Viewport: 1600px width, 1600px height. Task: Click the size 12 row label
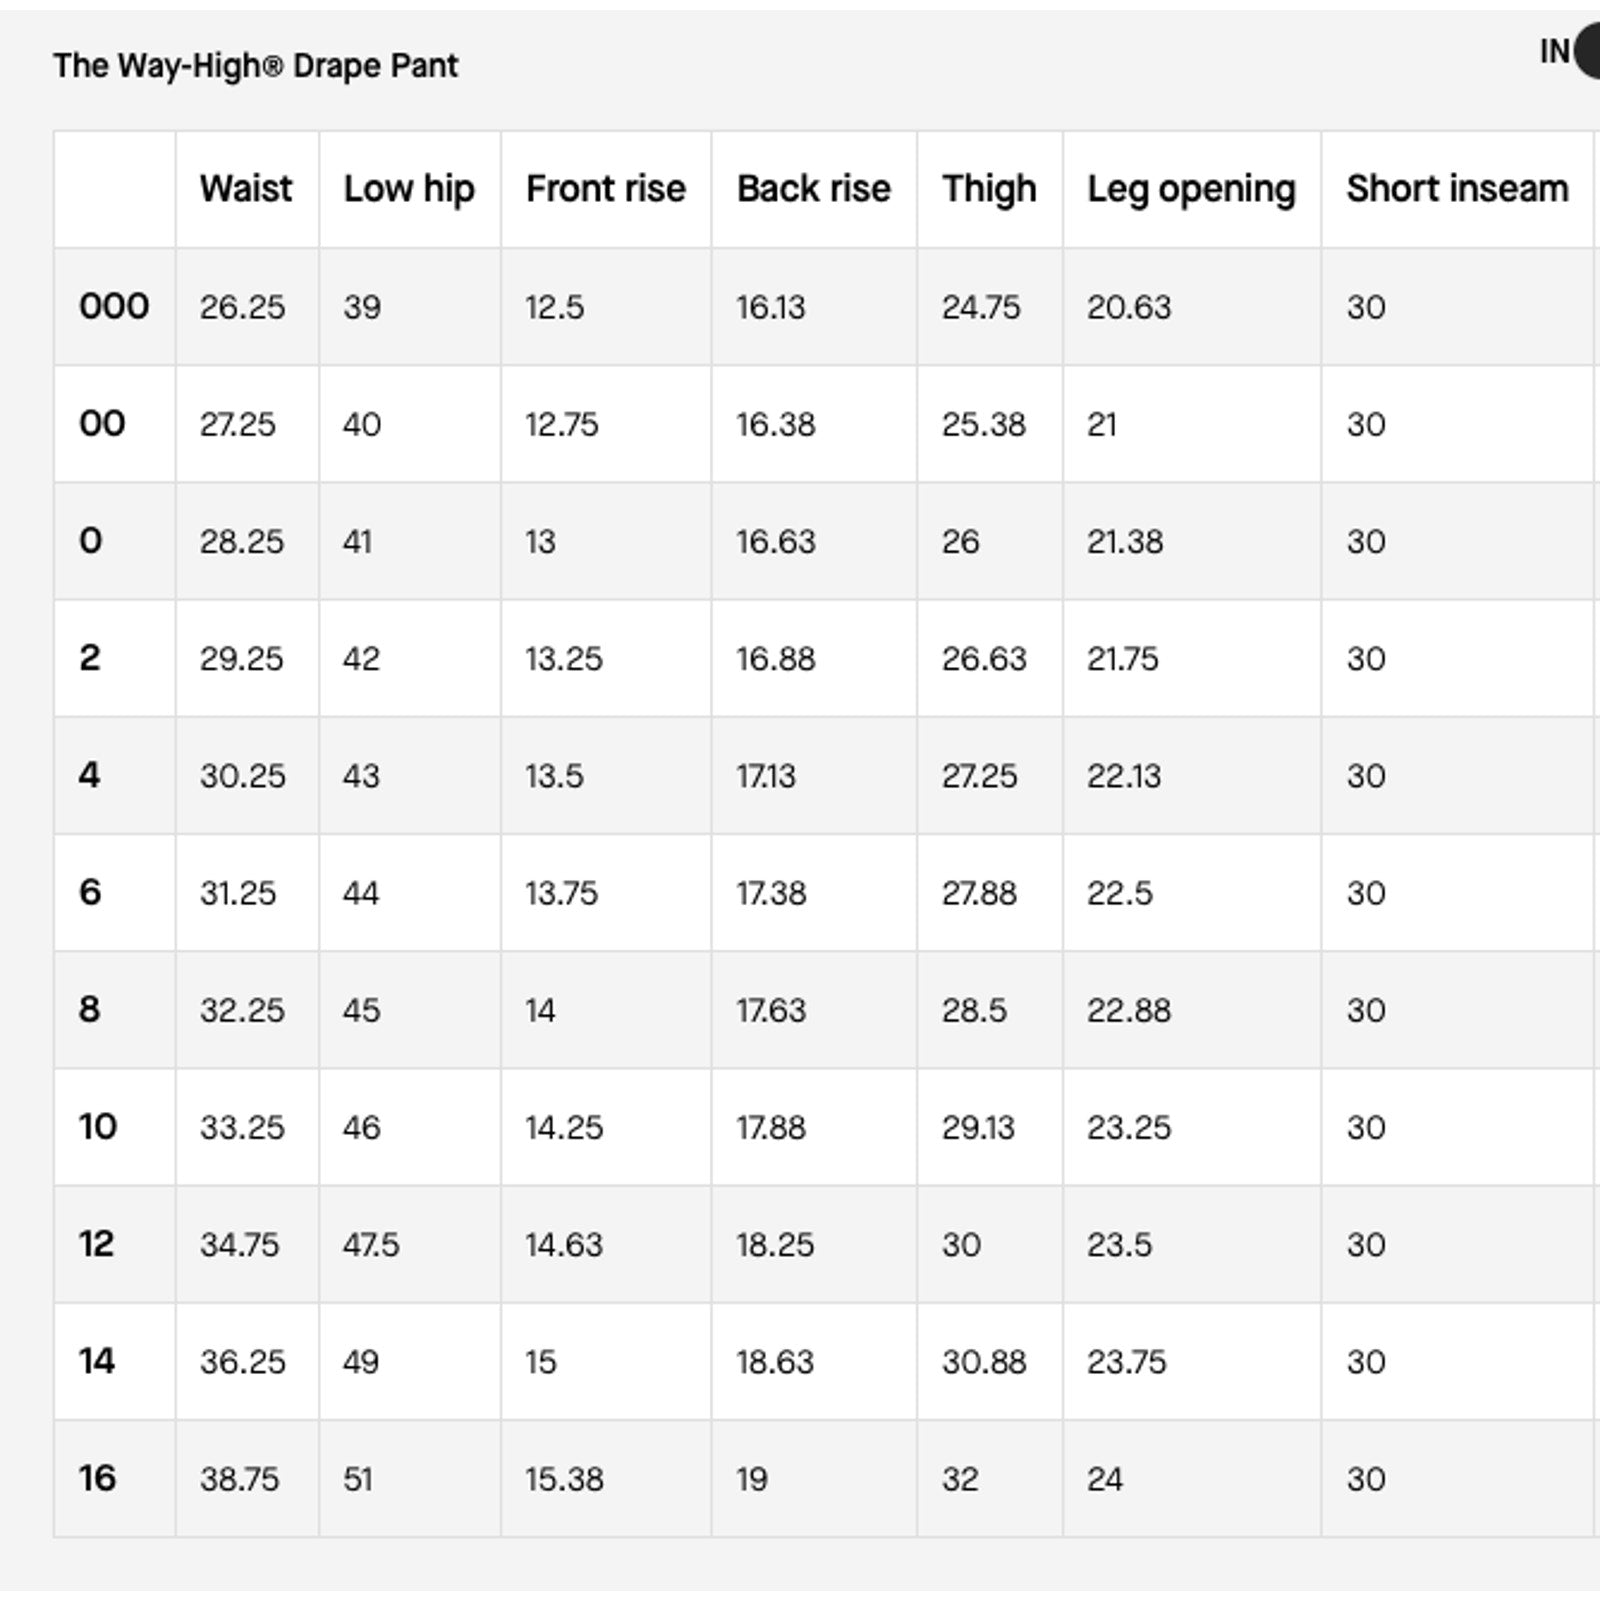click(x=96, y=1244)
